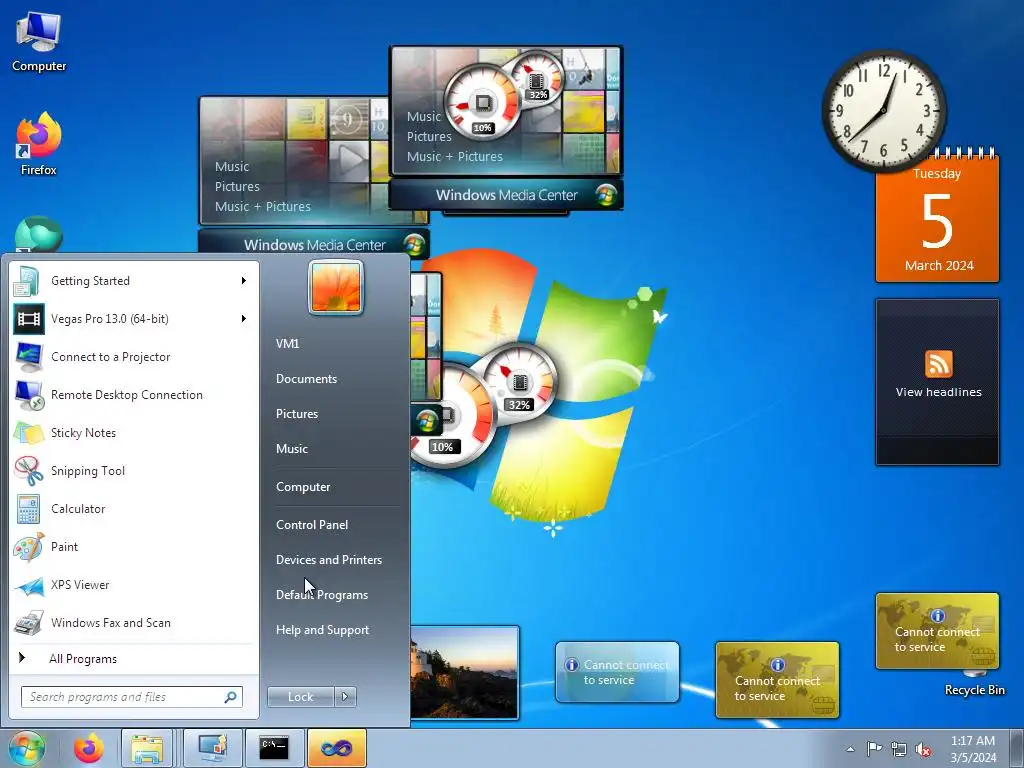Viewport: 1024px width, 768px height.
Task: Expand Getting Started submenu arrow
Action: pyautogui.click(x=244, y=281)
